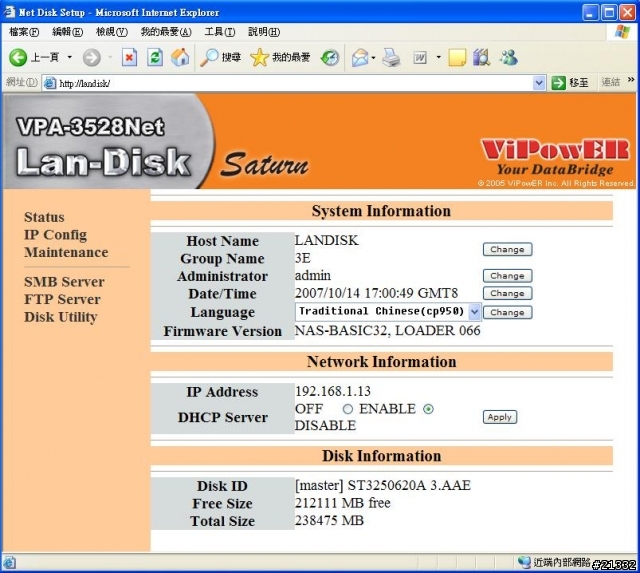Click the IE page icon in title bar
This screenshot has width=640, height=573.
[x=9, y=12]
